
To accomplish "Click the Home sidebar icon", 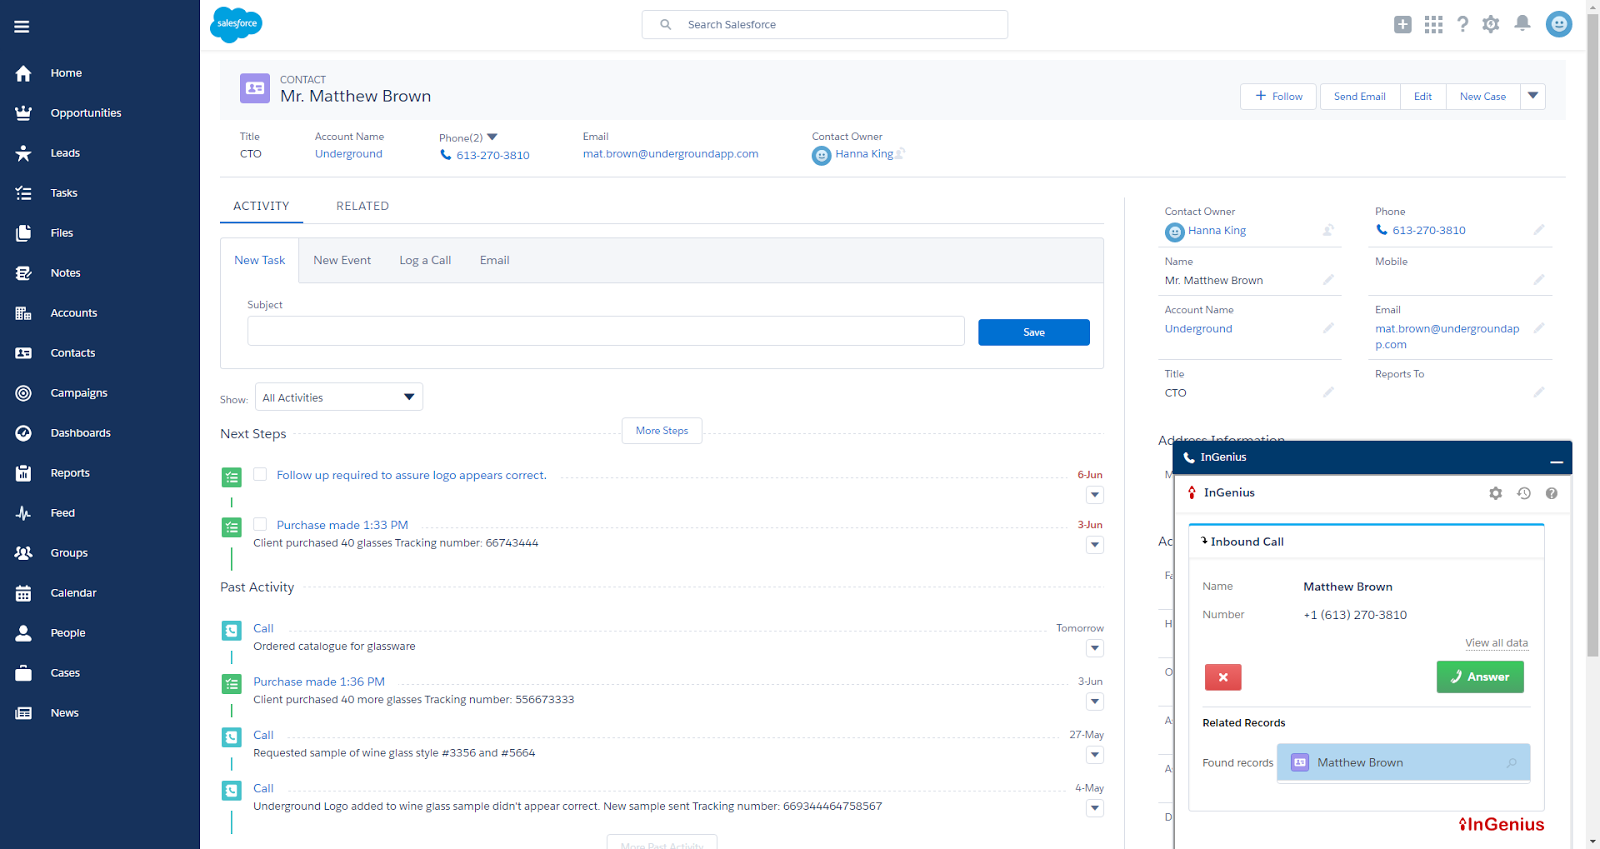I will (x=24, y=73).
